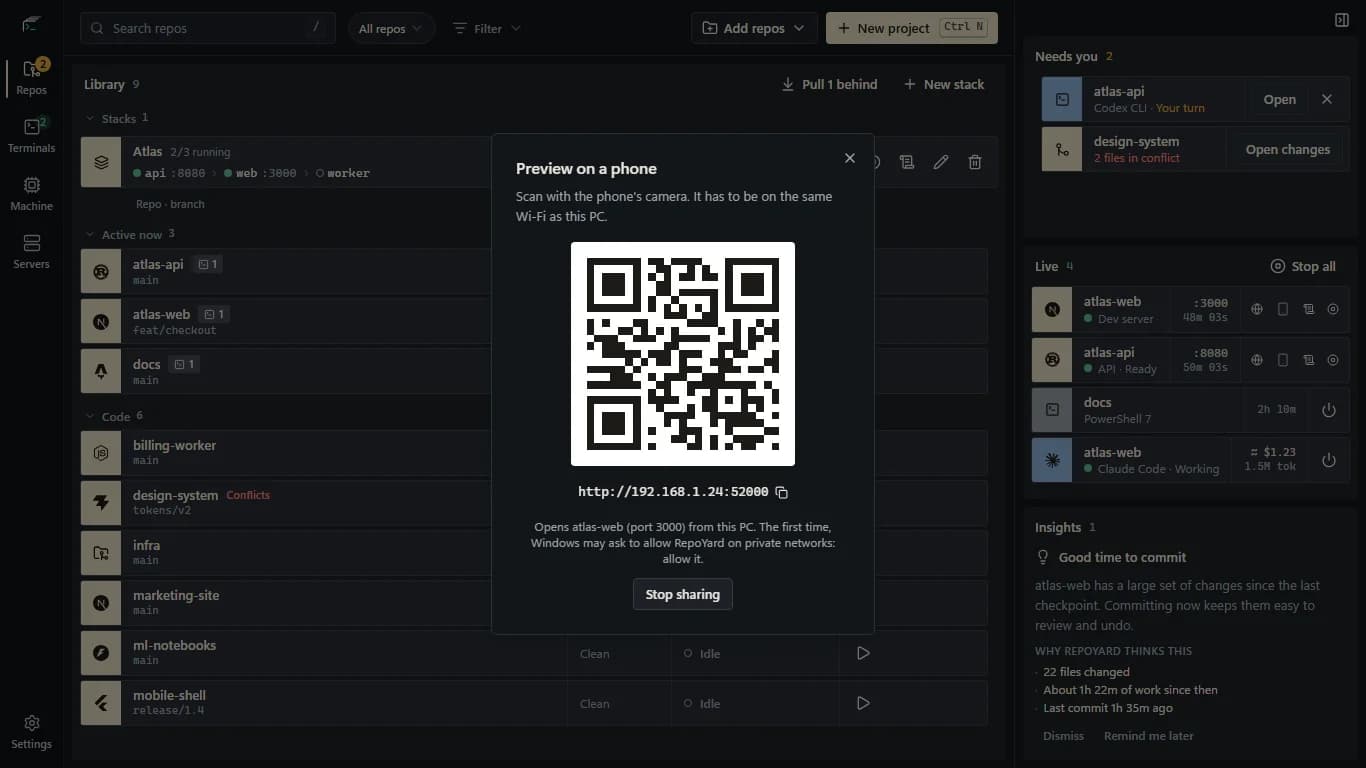Open Settings in the sidebar
Image resolution: width=1366 pixels, height=768 pixels.
(31, 731)
